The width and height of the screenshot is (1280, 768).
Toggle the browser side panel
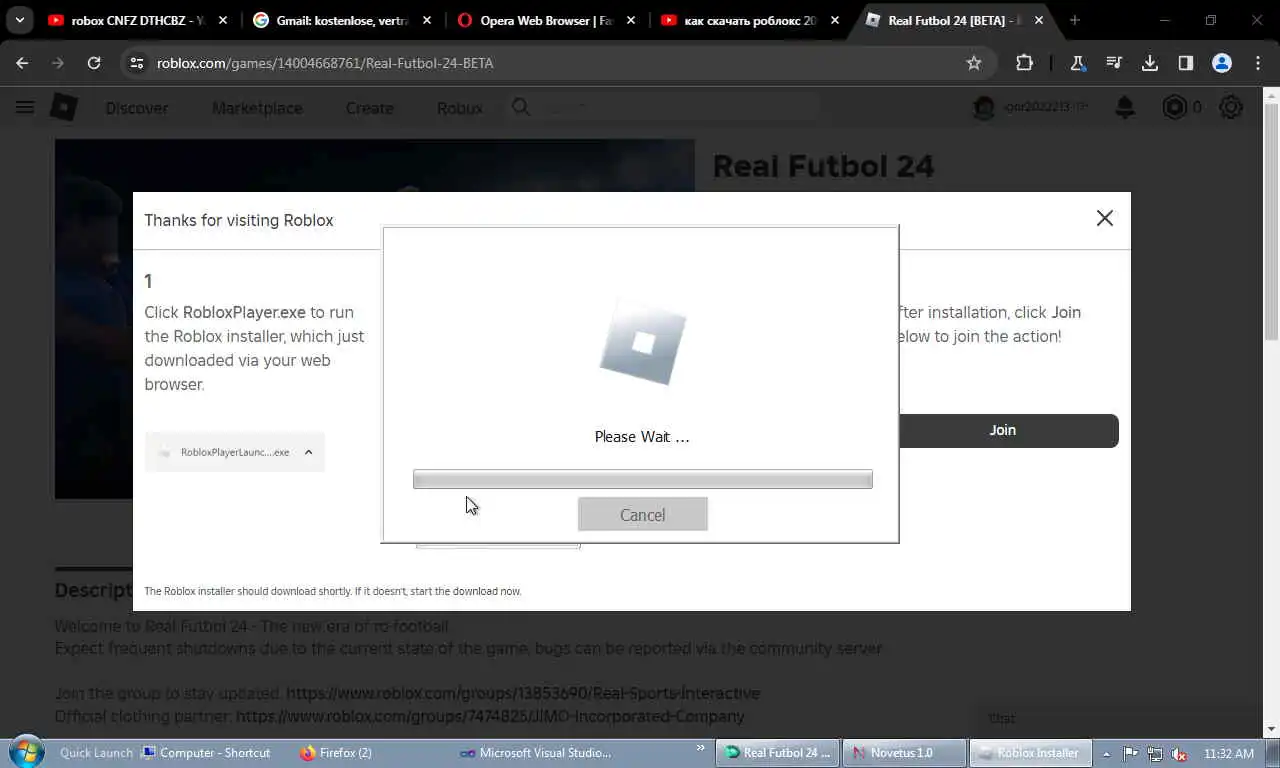[x=1186, y=63]
